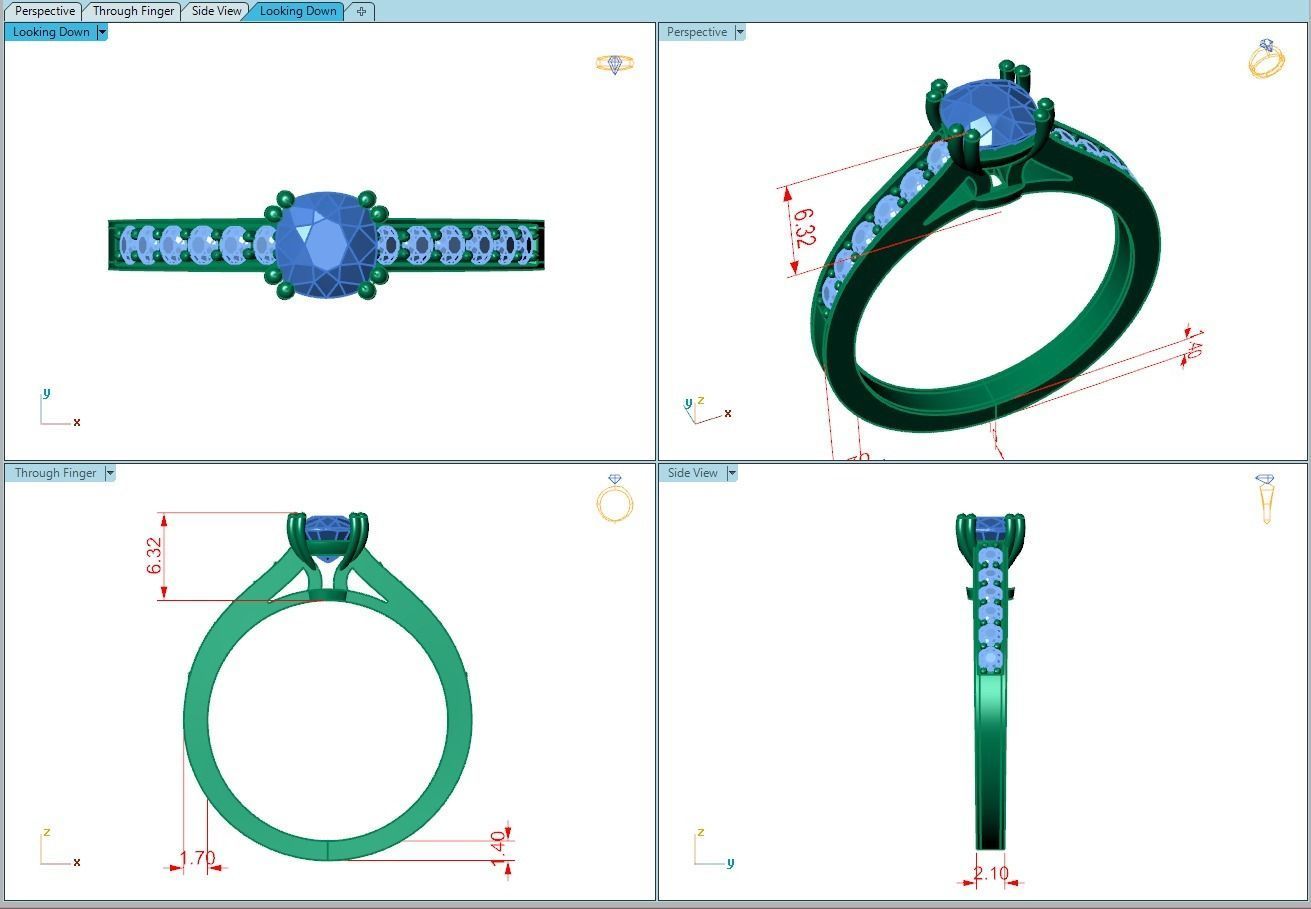Open the Side View viewport menu arrow
This screenshot has height=909, width=1311.
(732, 473)
